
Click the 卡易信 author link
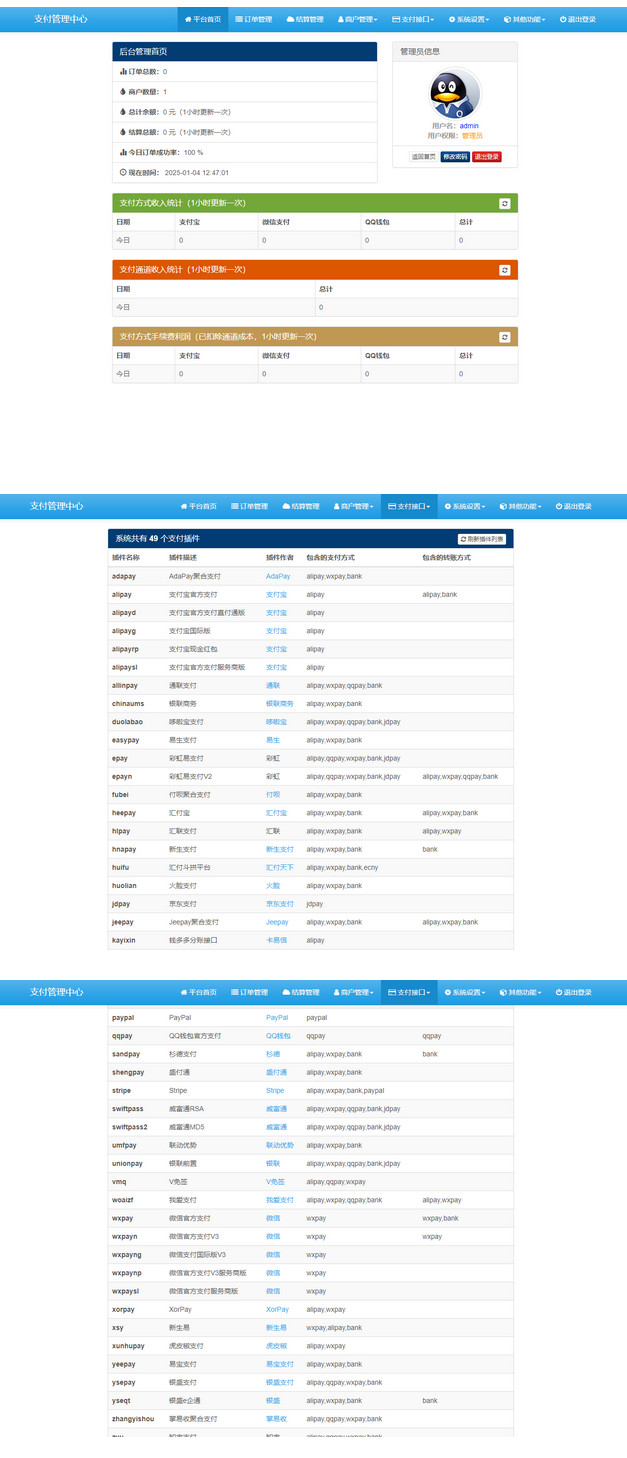click(276, 940)
